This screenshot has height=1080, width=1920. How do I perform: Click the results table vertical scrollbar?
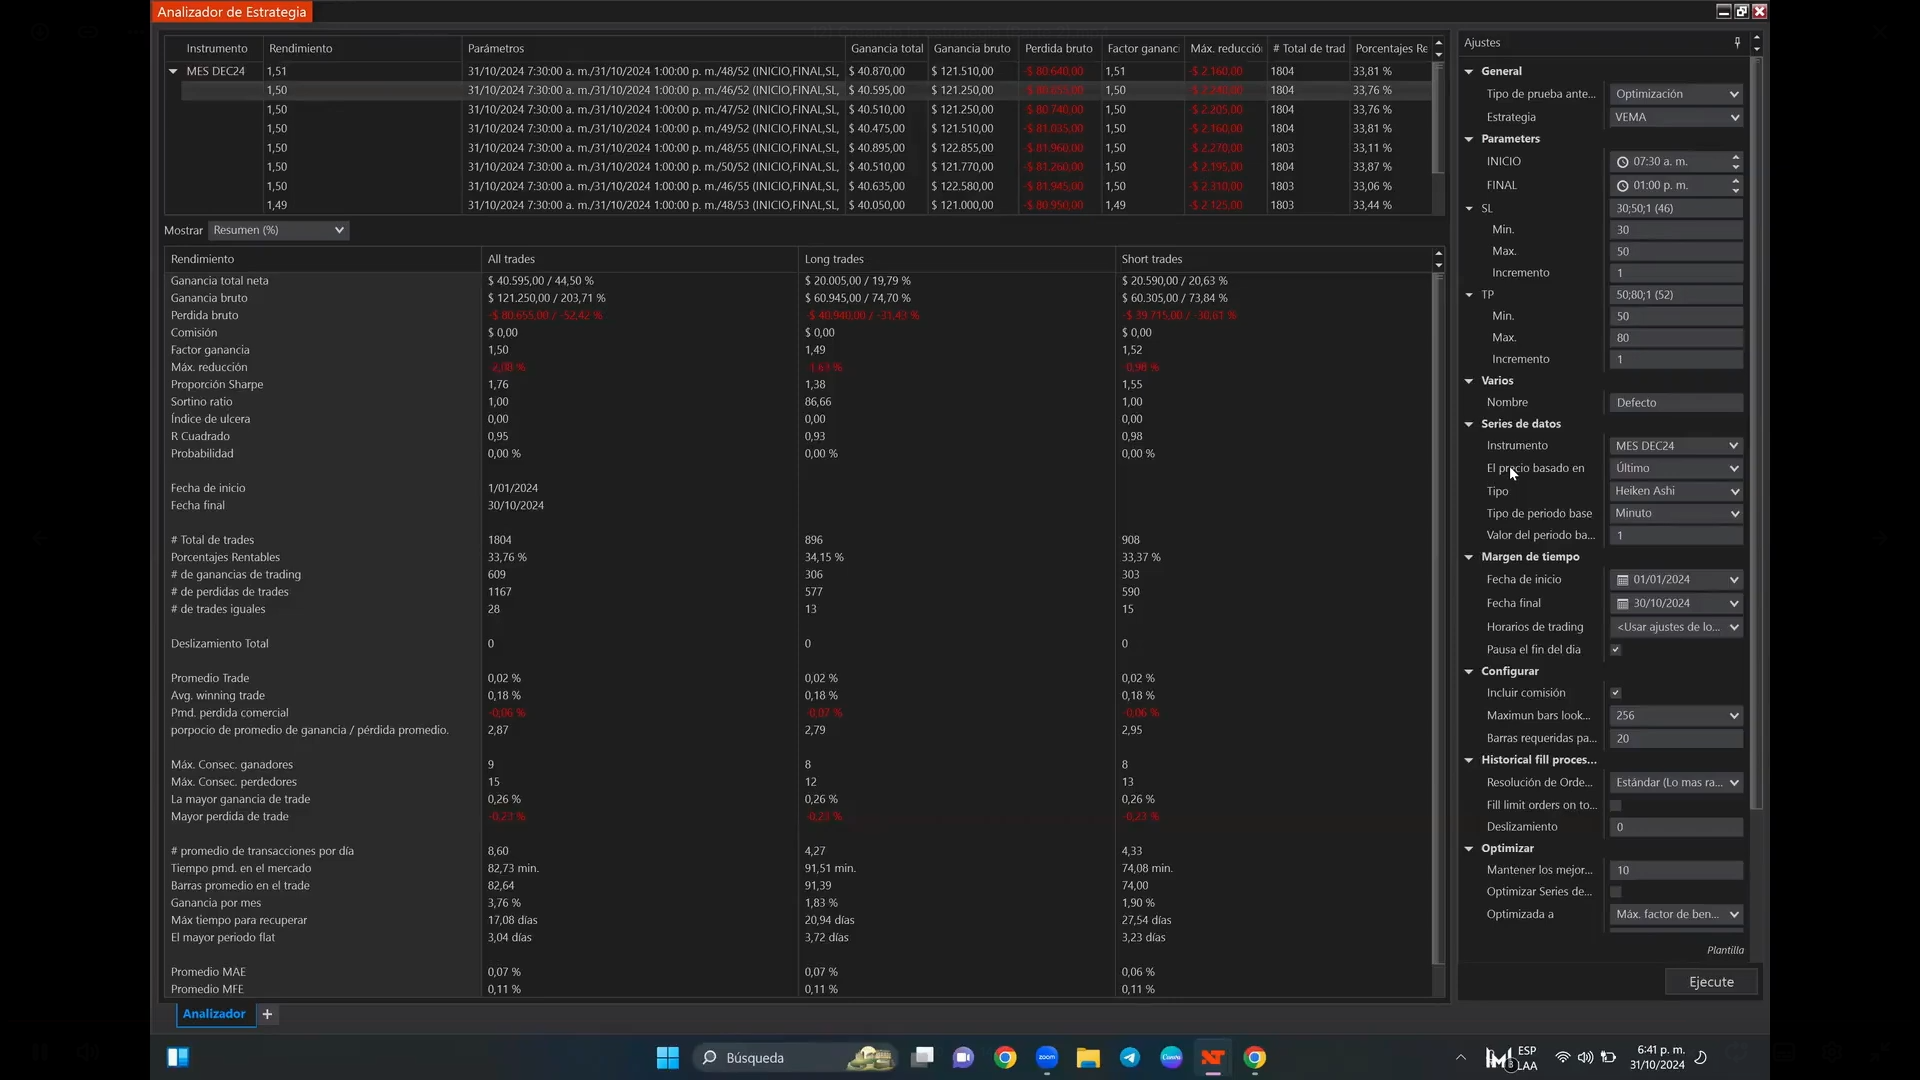point(1438,117)
